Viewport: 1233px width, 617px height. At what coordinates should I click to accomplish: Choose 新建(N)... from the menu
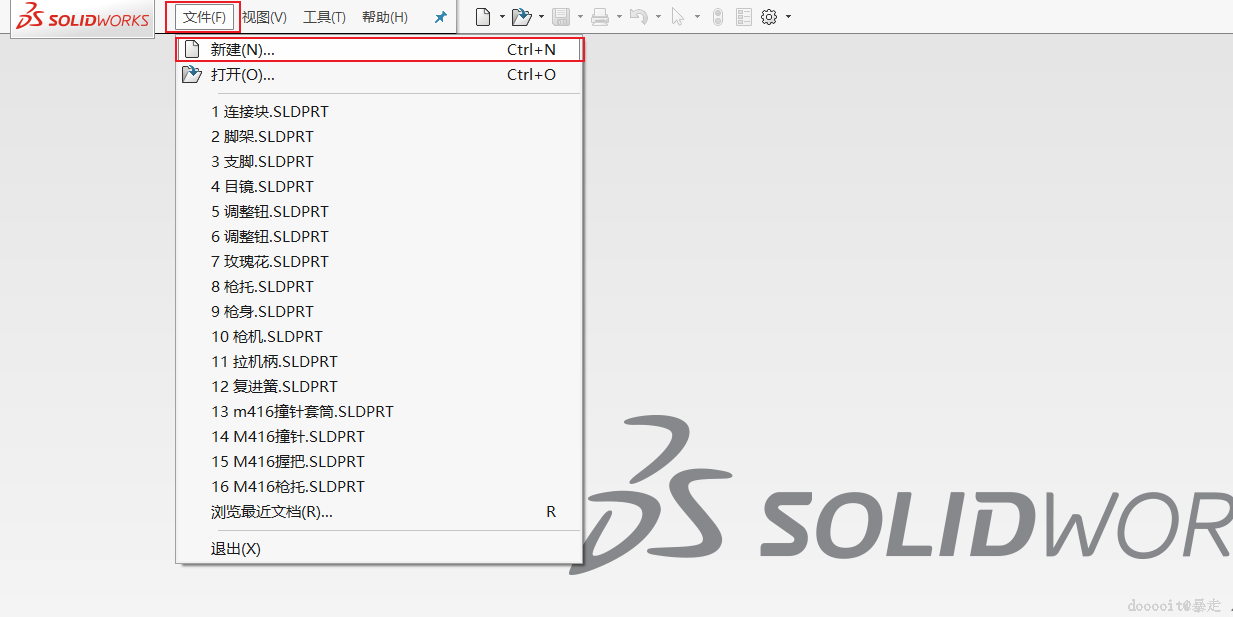[x=379, y=49]
